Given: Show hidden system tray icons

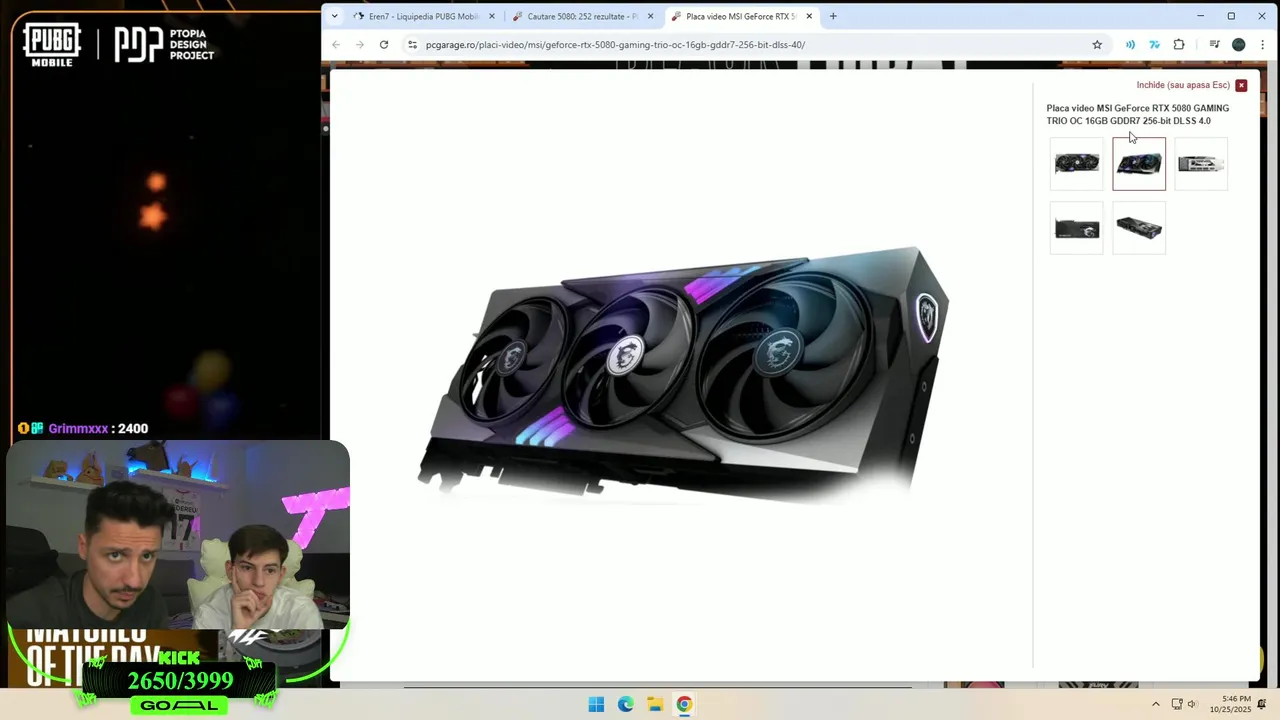Looking at the screenshot, I should [1156, 704].
